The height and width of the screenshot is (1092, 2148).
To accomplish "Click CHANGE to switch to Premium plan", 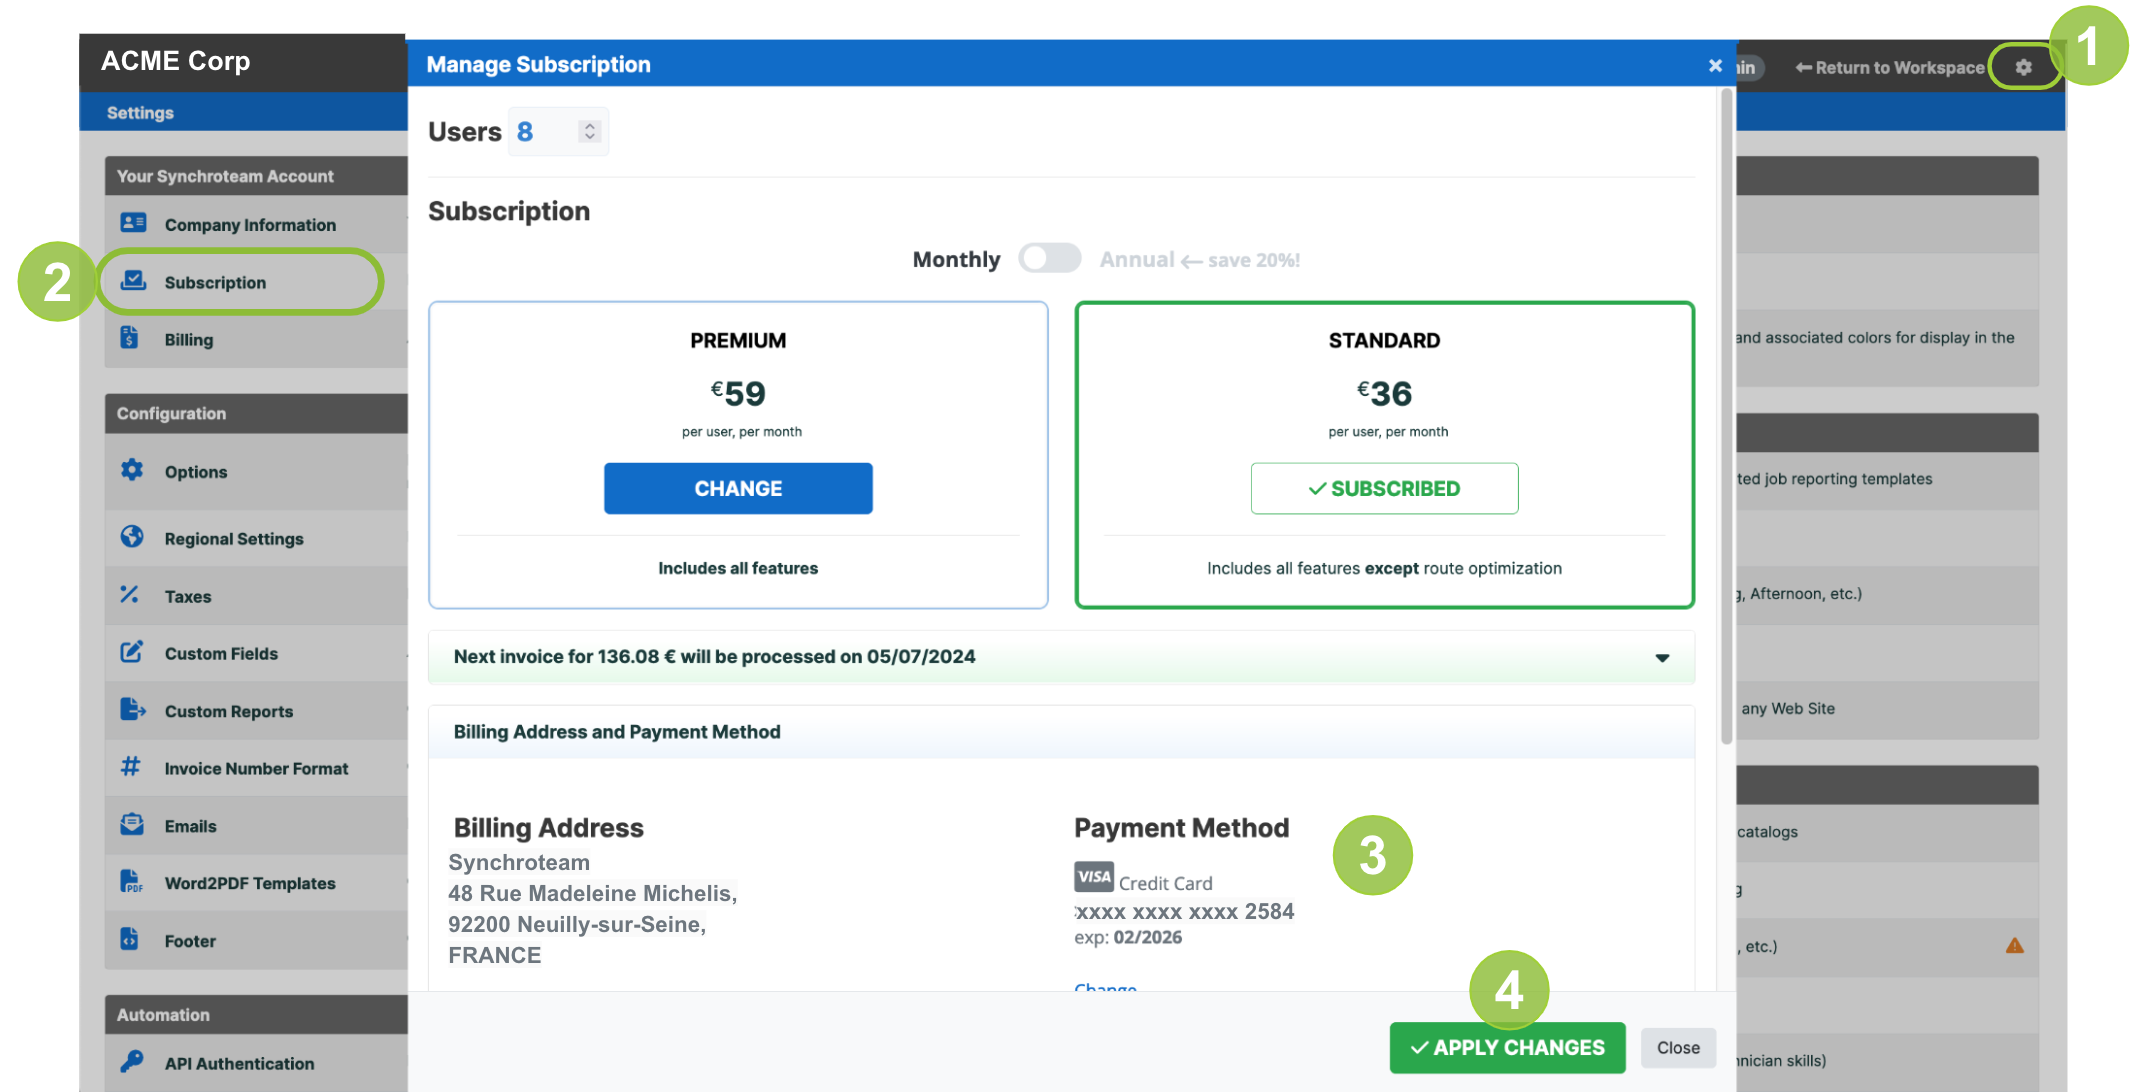I will click(738, 488).
